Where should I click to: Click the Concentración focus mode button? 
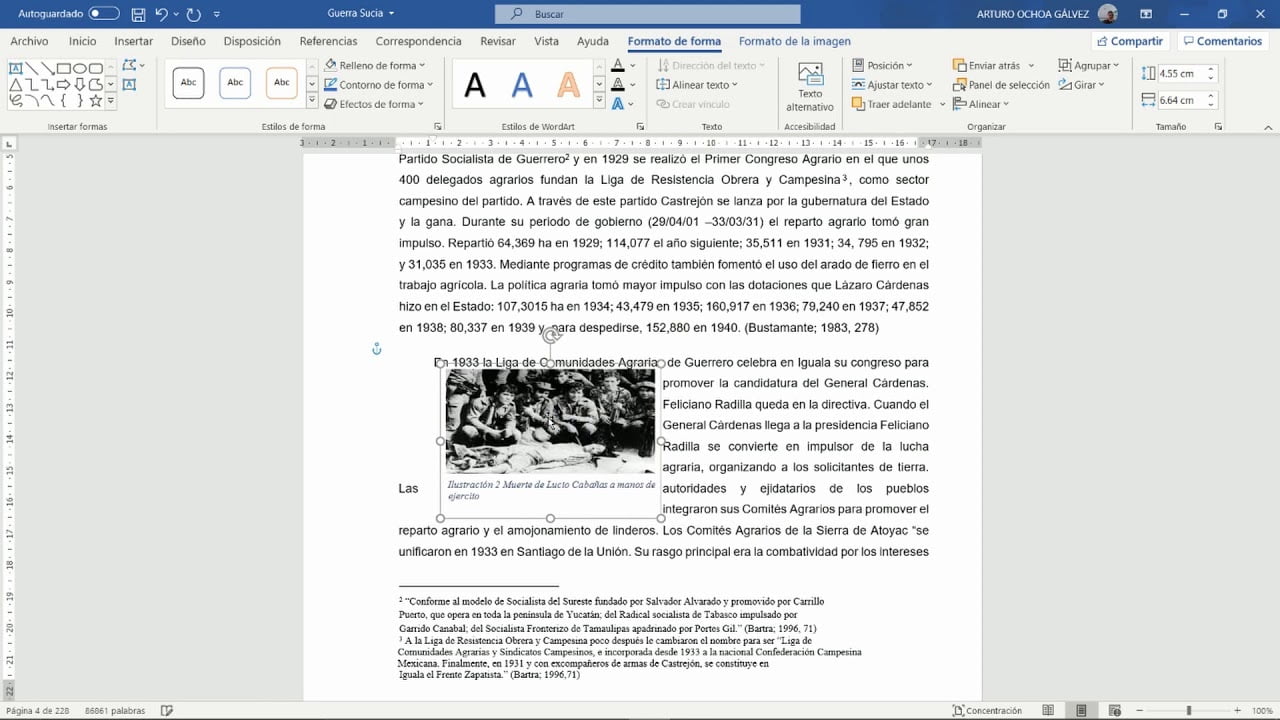(986, 711)
